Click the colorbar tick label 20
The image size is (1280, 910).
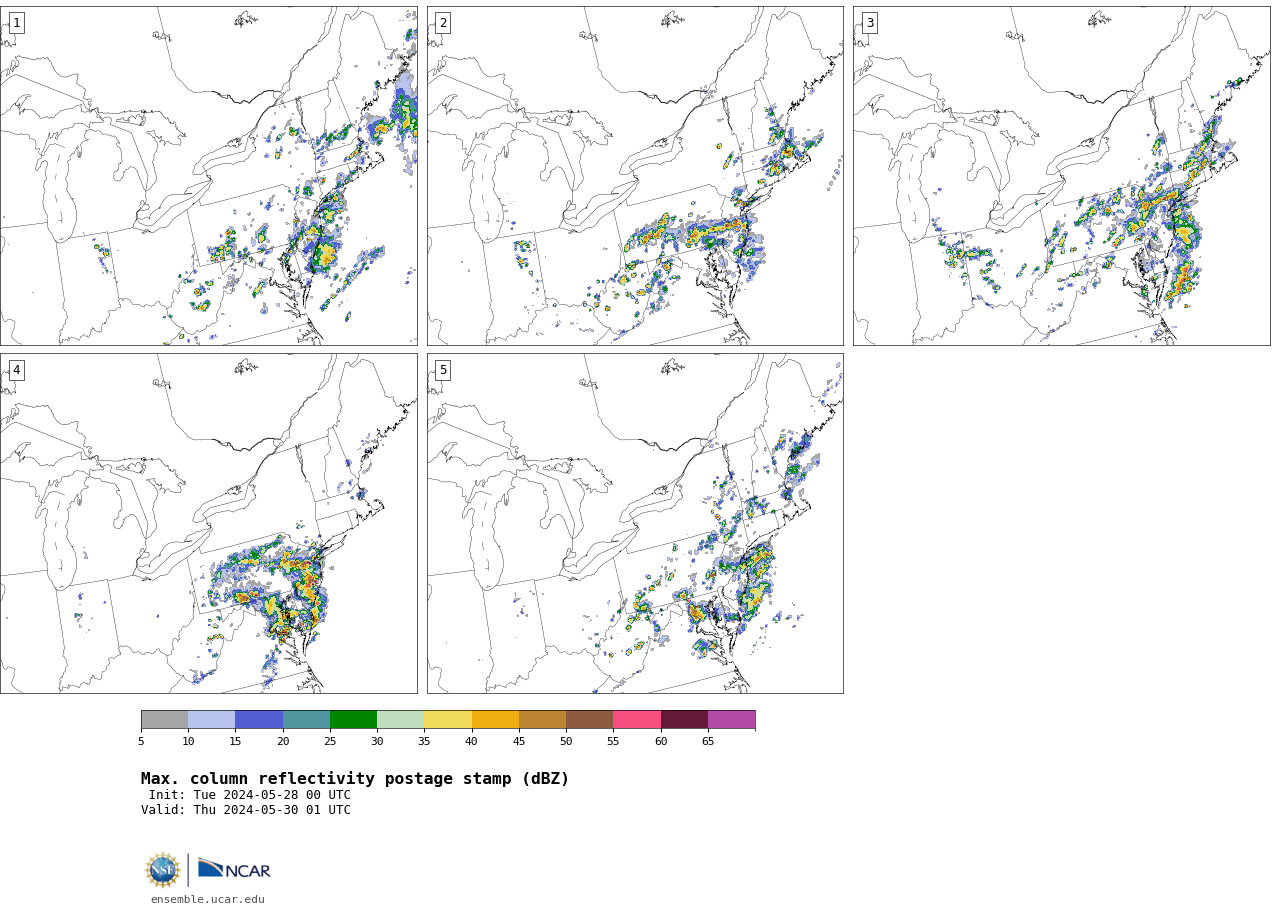coord(283,741)
